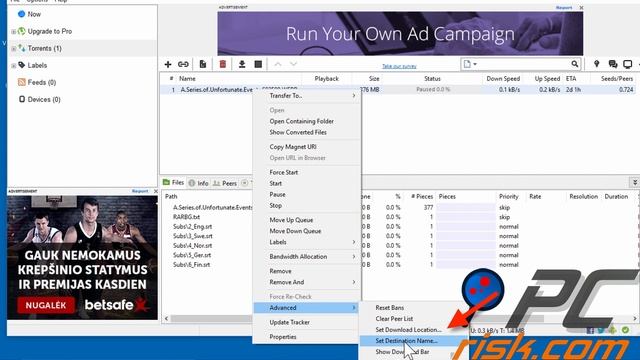Image resolution: width=640 pixels, height=360 pixels.
Task: Open the Take our survey link
Action: [399, 66]
